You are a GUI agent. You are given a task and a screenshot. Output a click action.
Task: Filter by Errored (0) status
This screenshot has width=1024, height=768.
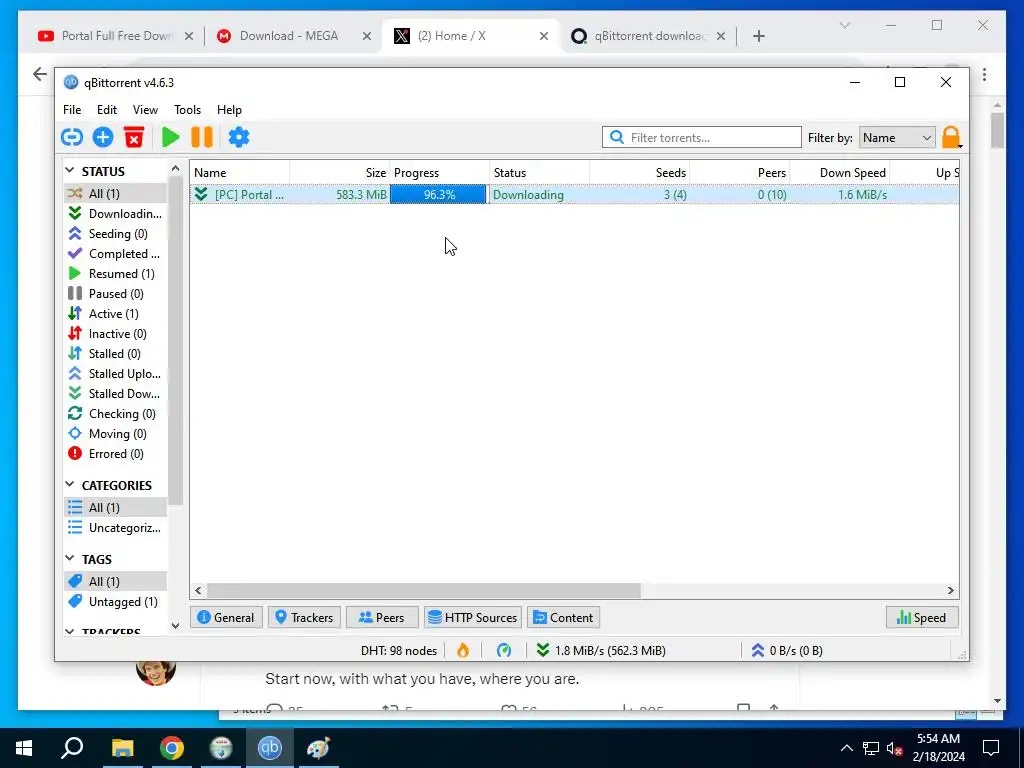(x=116, y=454)
